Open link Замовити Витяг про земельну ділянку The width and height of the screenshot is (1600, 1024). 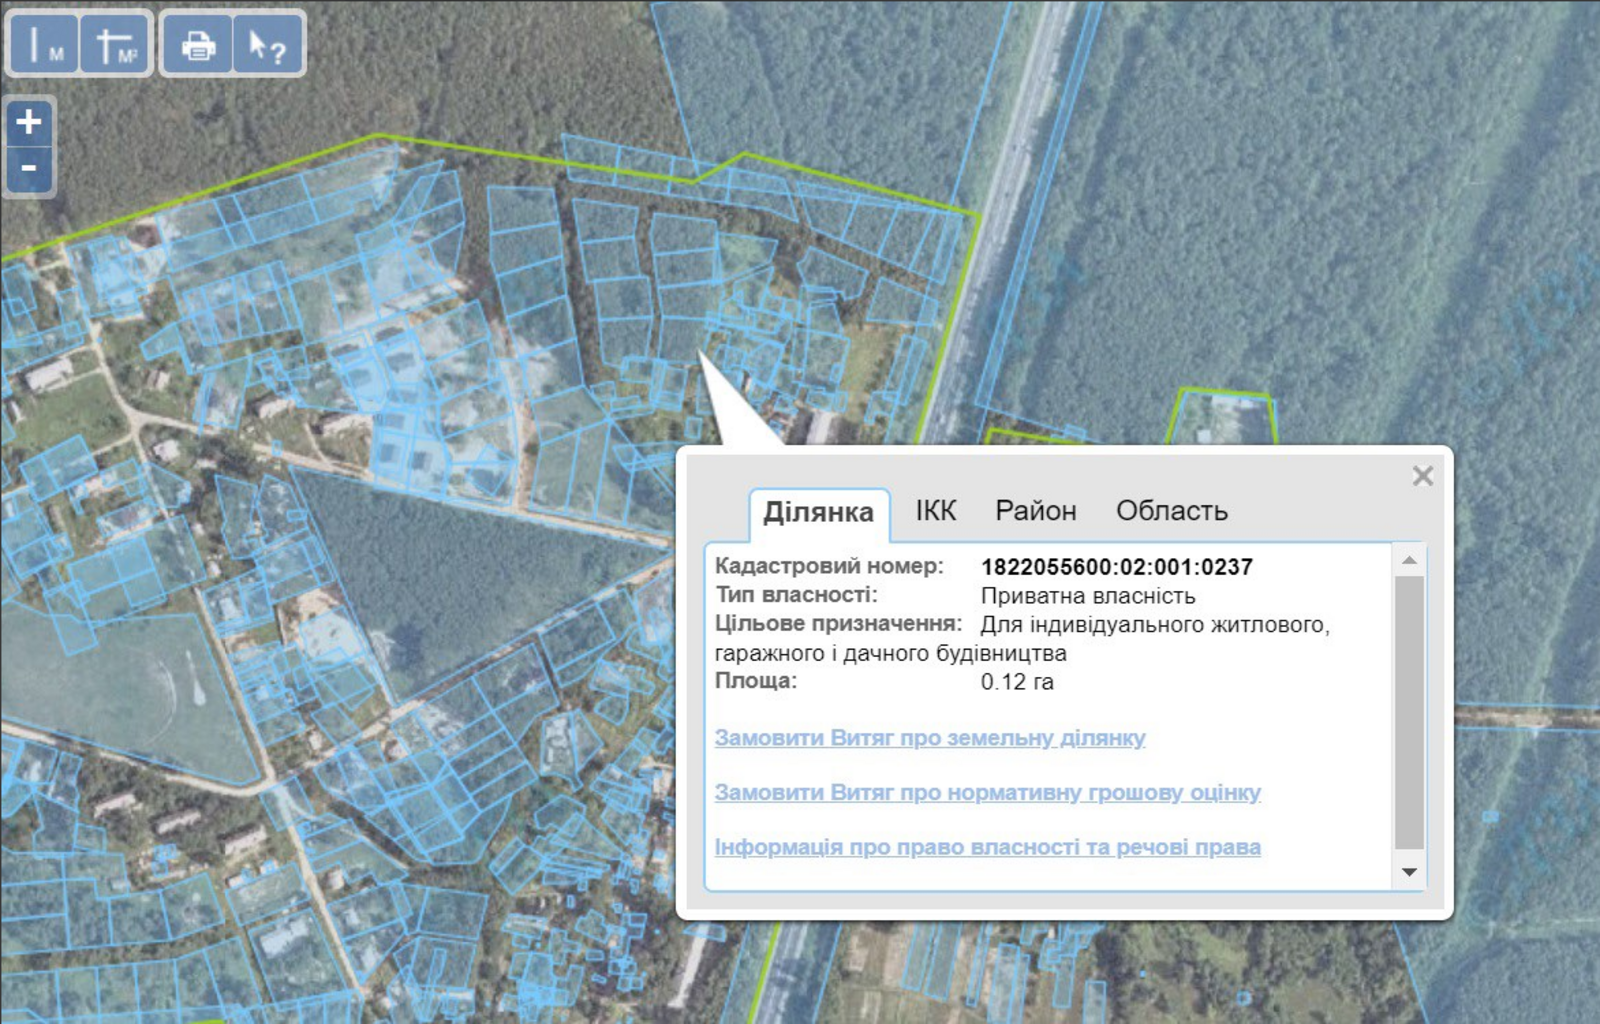coord(929,738)
